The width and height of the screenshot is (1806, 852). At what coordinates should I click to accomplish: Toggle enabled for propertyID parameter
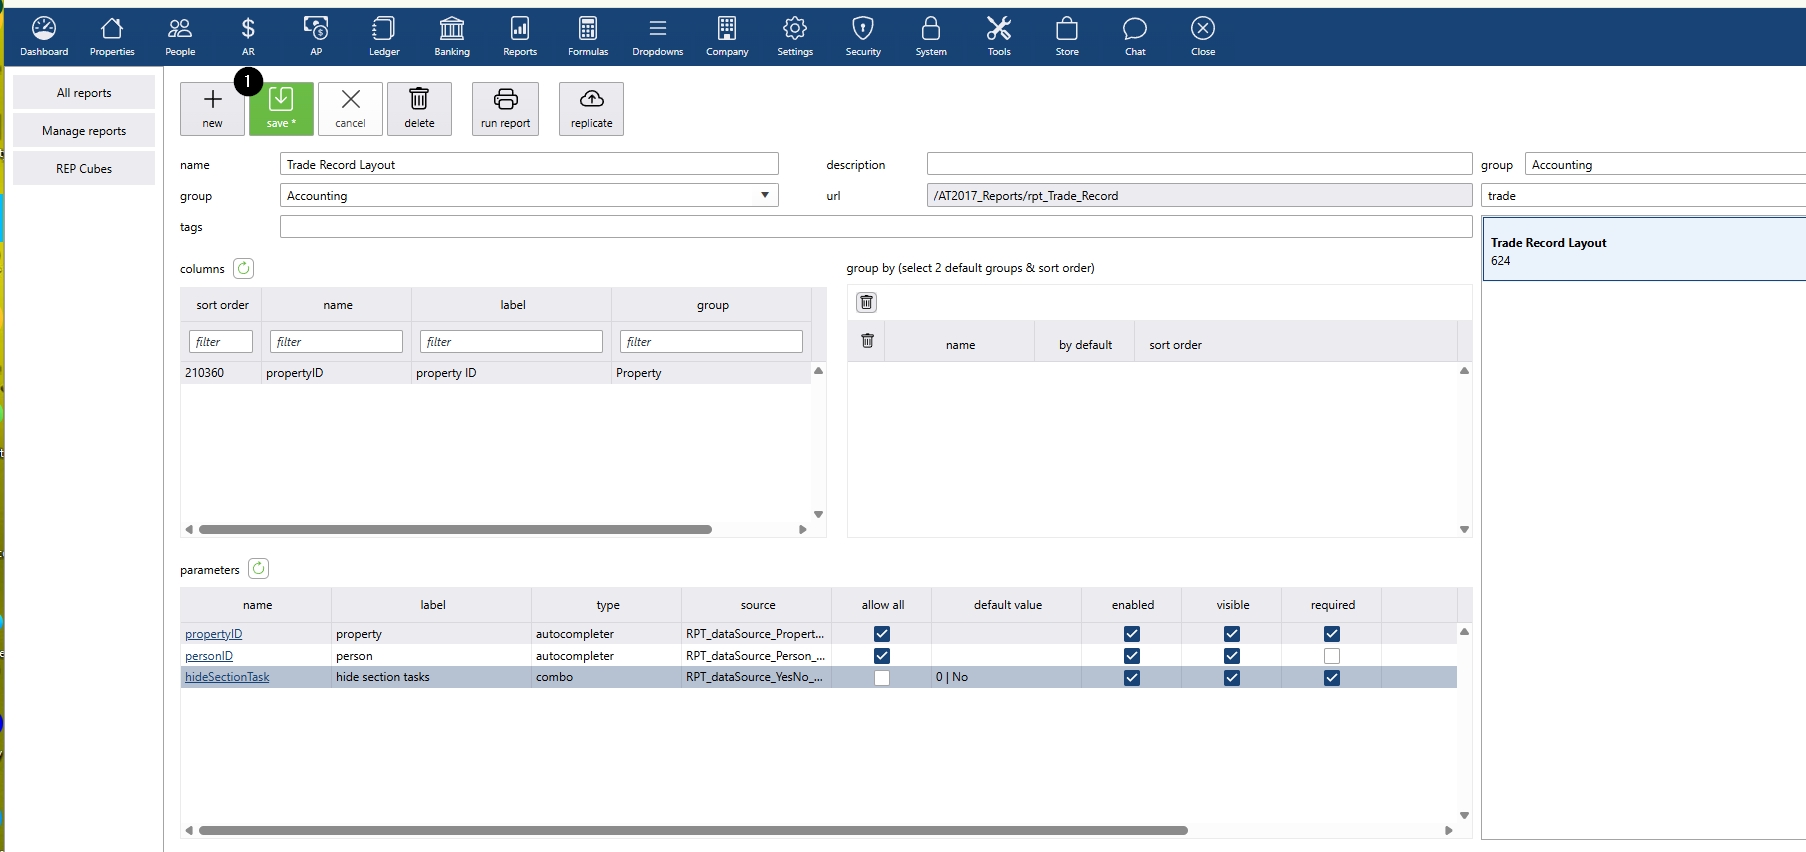click(x=1132, y=634)
